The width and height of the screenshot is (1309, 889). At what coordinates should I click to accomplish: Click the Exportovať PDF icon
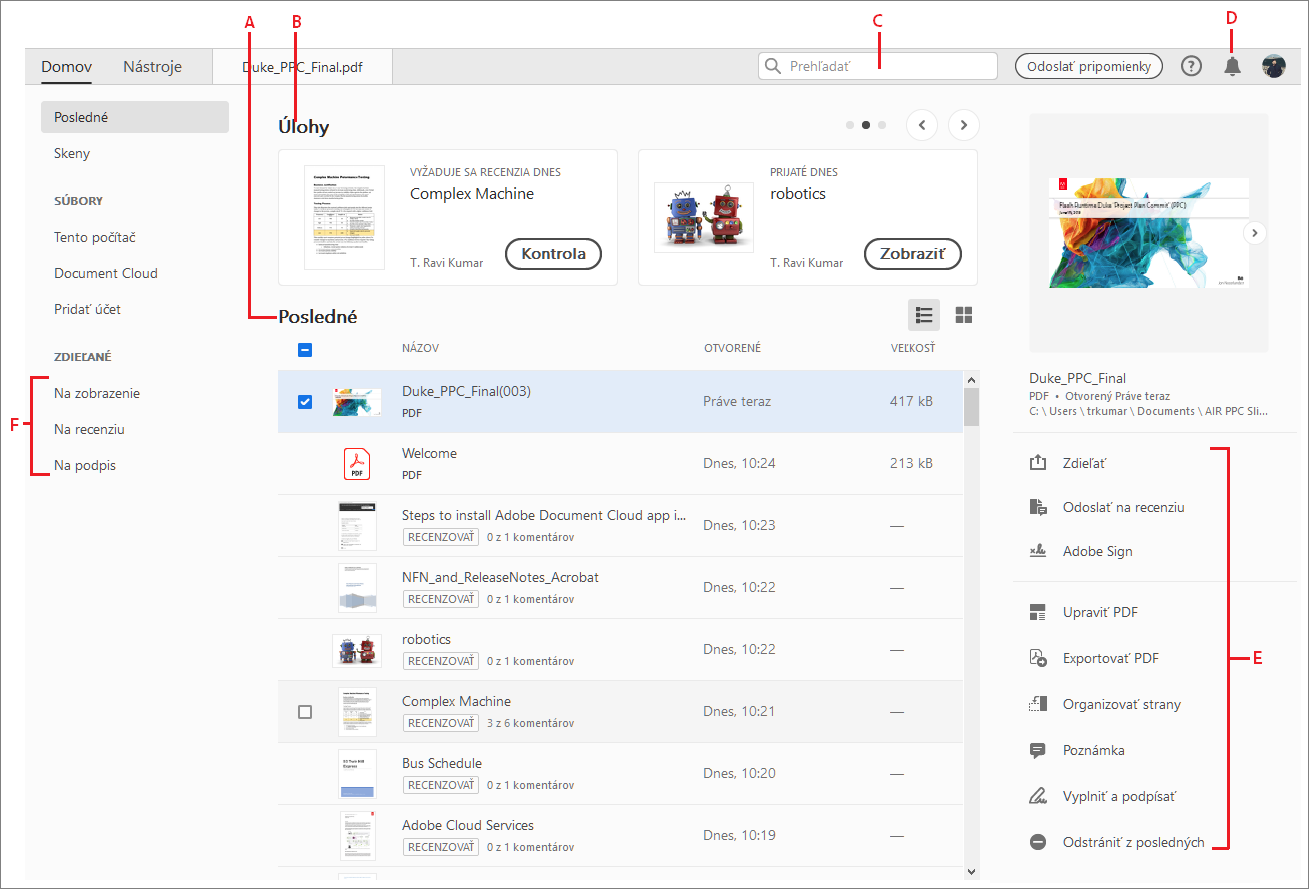click(1037, 658)
